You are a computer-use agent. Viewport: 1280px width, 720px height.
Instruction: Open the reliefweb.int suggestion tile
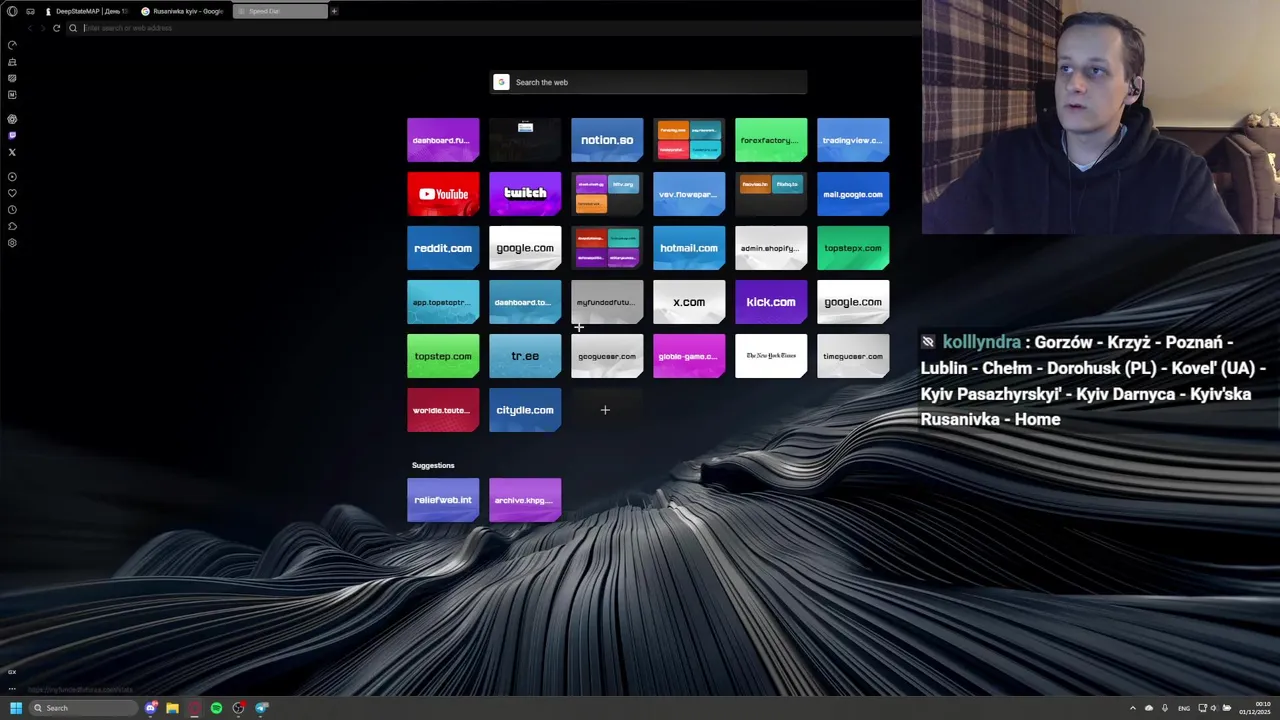click(443, 500)
